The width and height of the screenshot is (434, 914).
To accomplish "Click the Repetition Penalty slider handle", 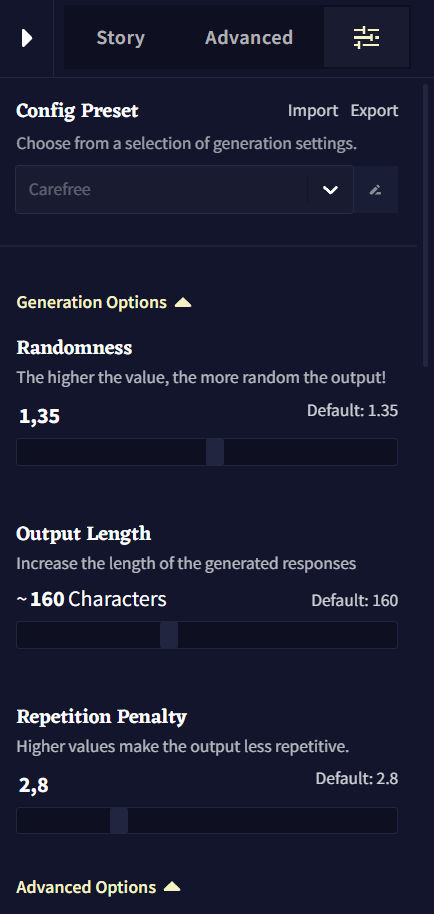I will click(119, 820).
